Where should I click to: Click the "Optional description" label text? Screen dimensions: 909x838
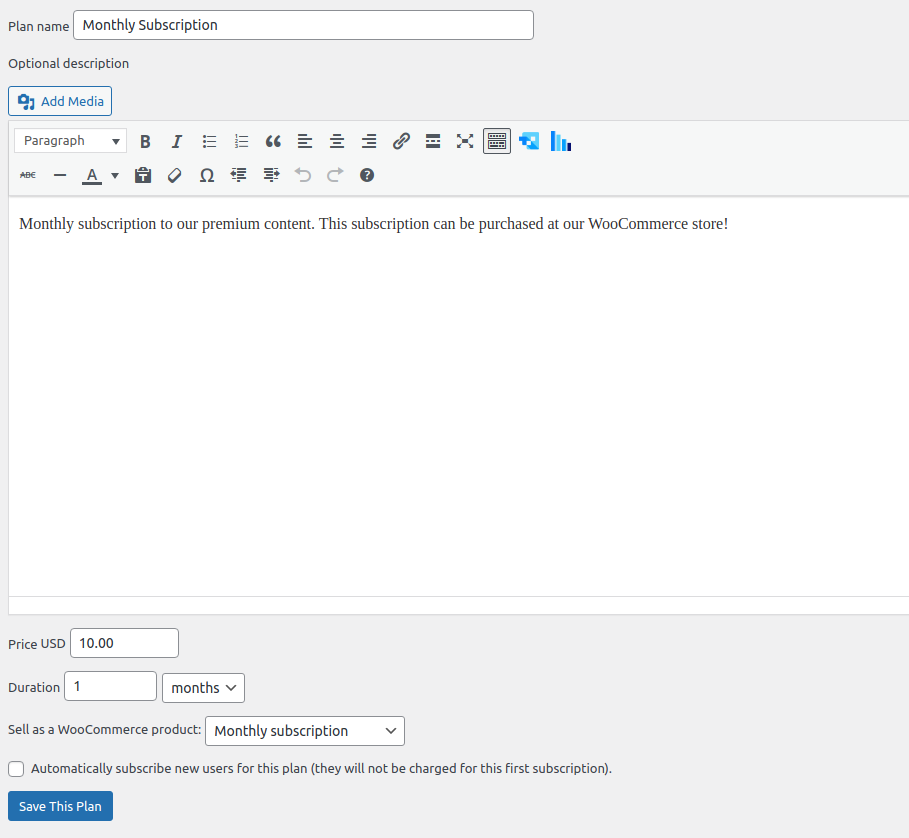pyautogui.click(x=68, y=64)
